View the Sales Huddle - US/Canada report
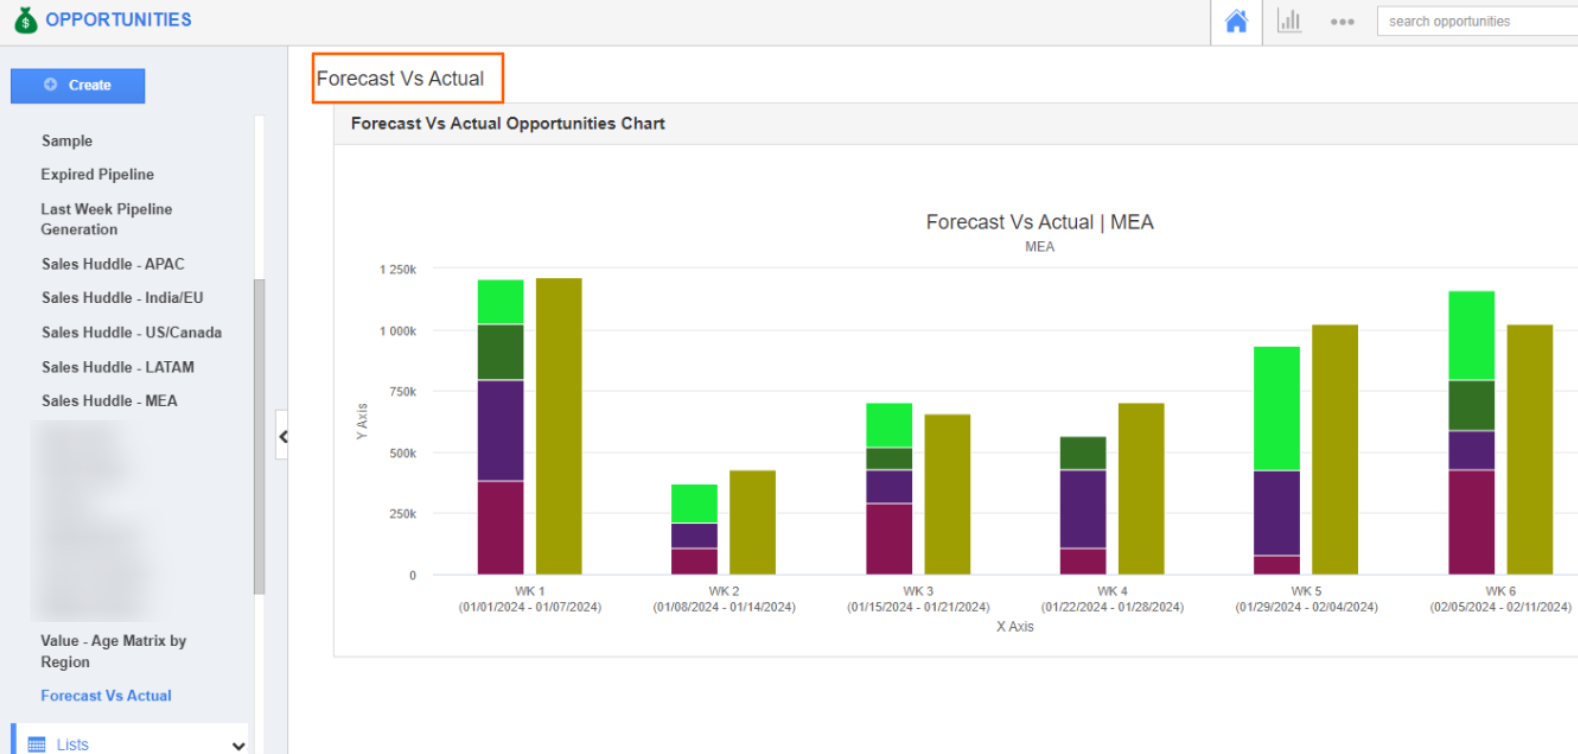This screenshot has width=1578, height=754. coord(131,332)
